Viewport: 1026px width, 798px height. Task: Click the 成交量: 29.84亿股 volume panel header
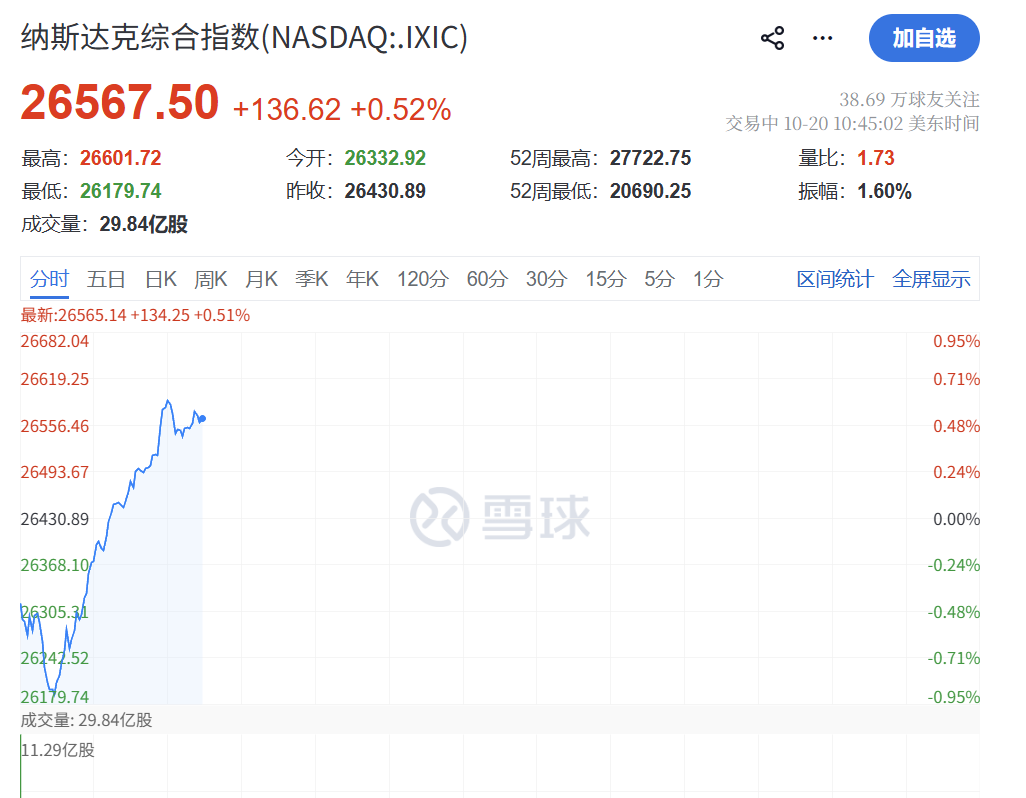86,720
